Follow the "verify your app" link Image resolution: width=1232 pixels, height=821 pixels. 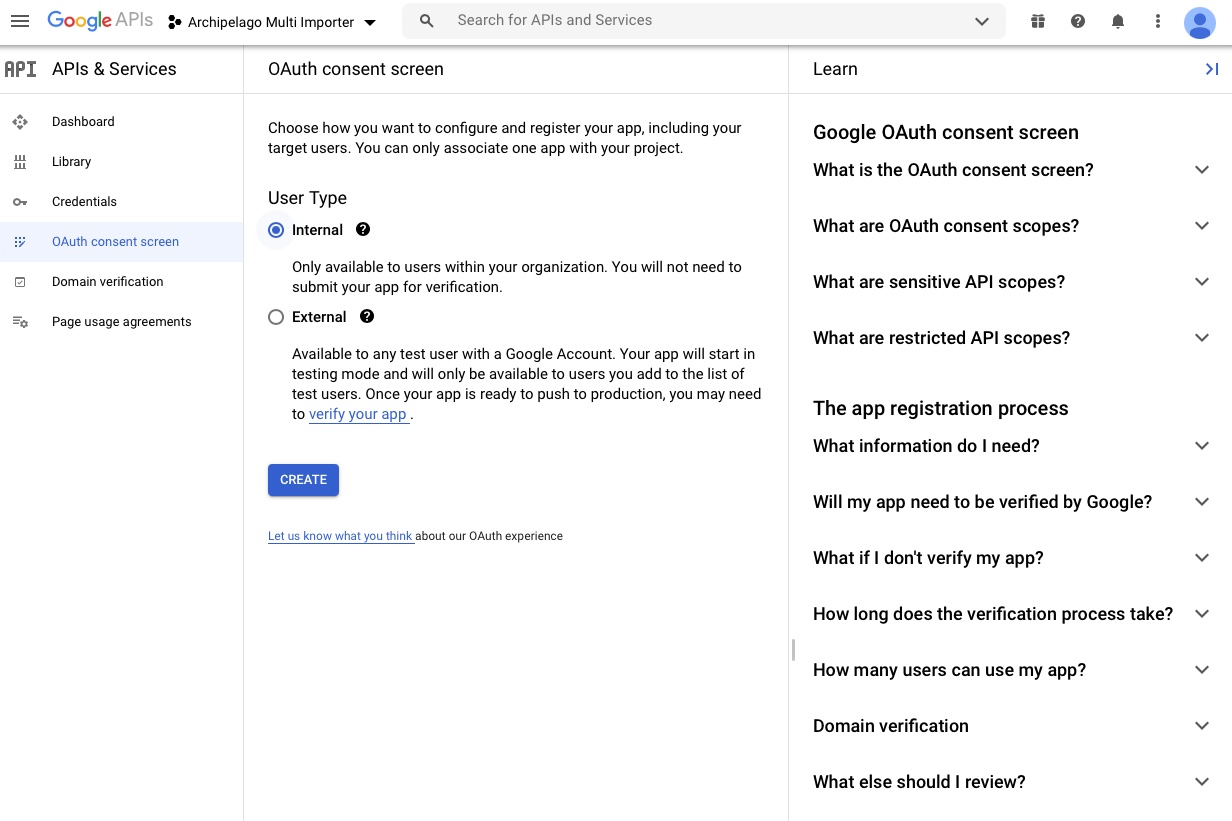[357, 414]
